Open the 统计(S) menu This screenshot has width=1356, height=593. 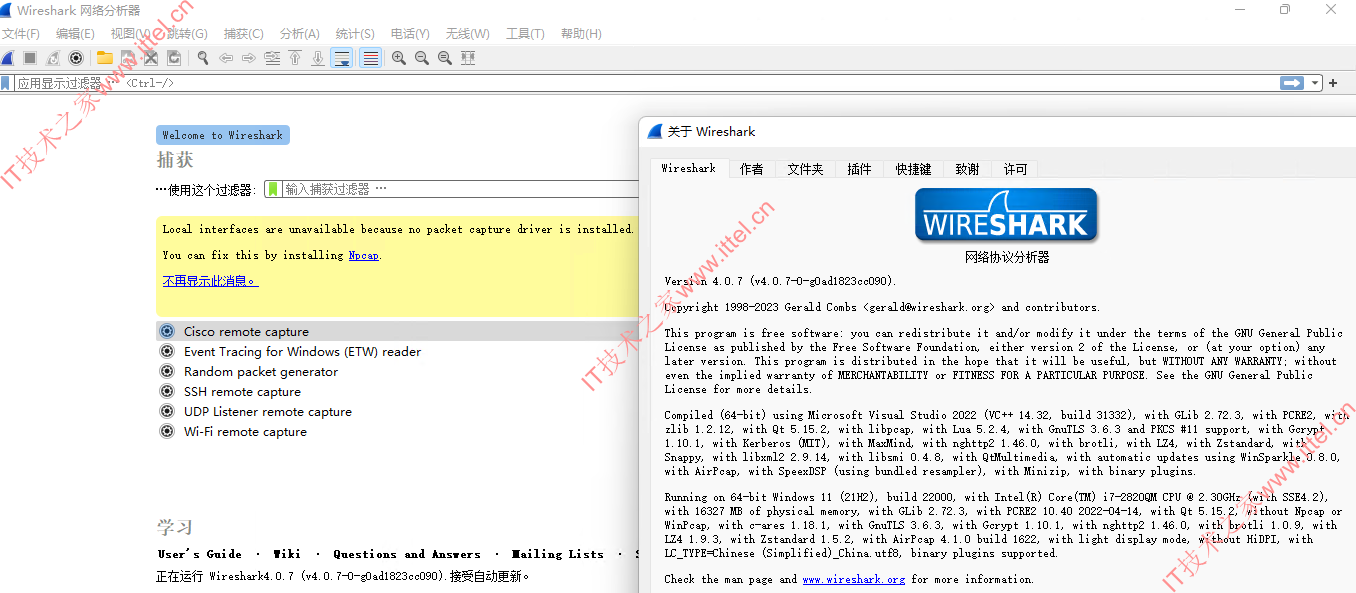[355, 34]
